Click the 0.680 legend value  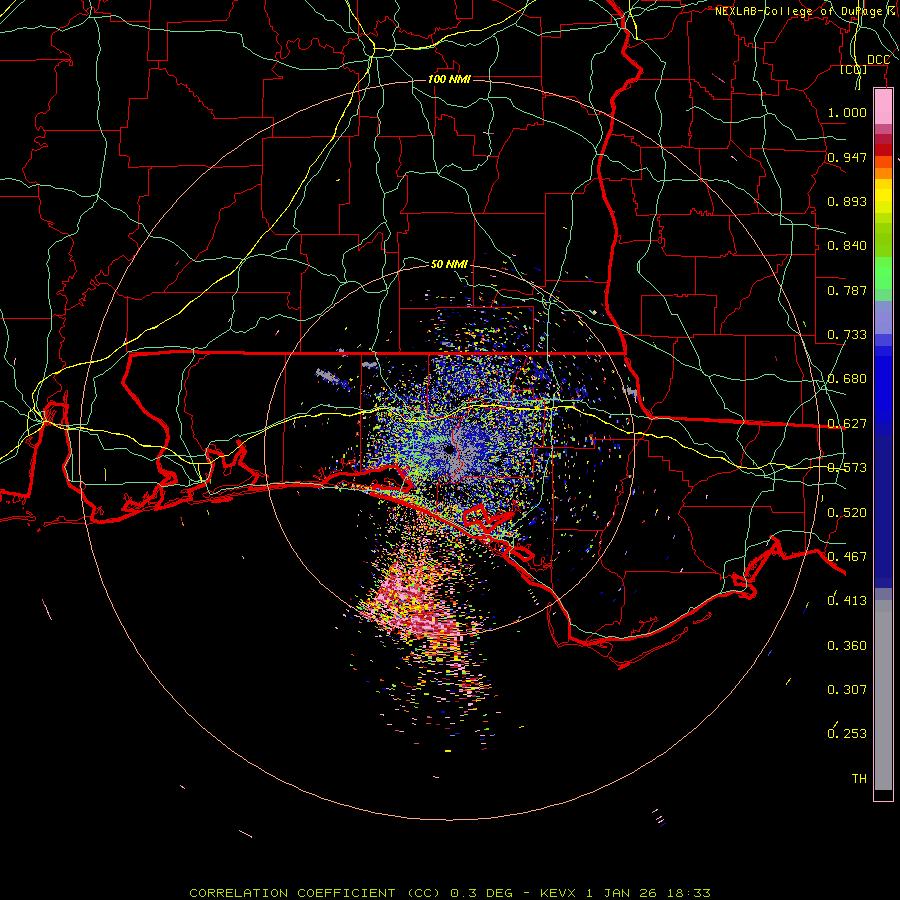click(x=847, y=379)
